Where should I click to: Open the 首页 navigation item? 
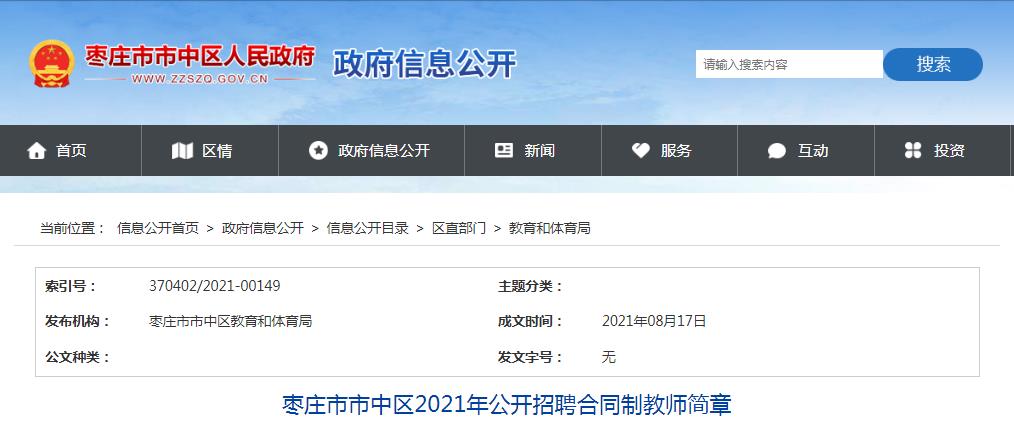[70, 151]
